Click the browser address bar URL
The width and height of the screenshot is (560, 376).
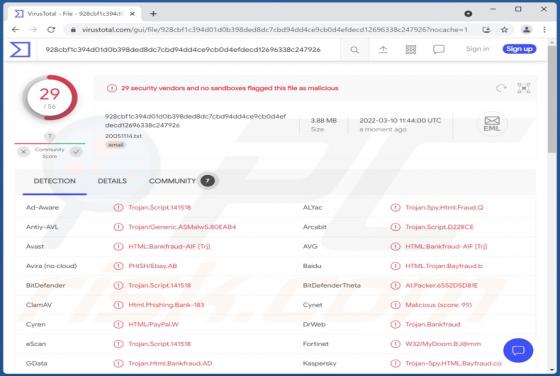pyautogui.click(x=274, y=30)
